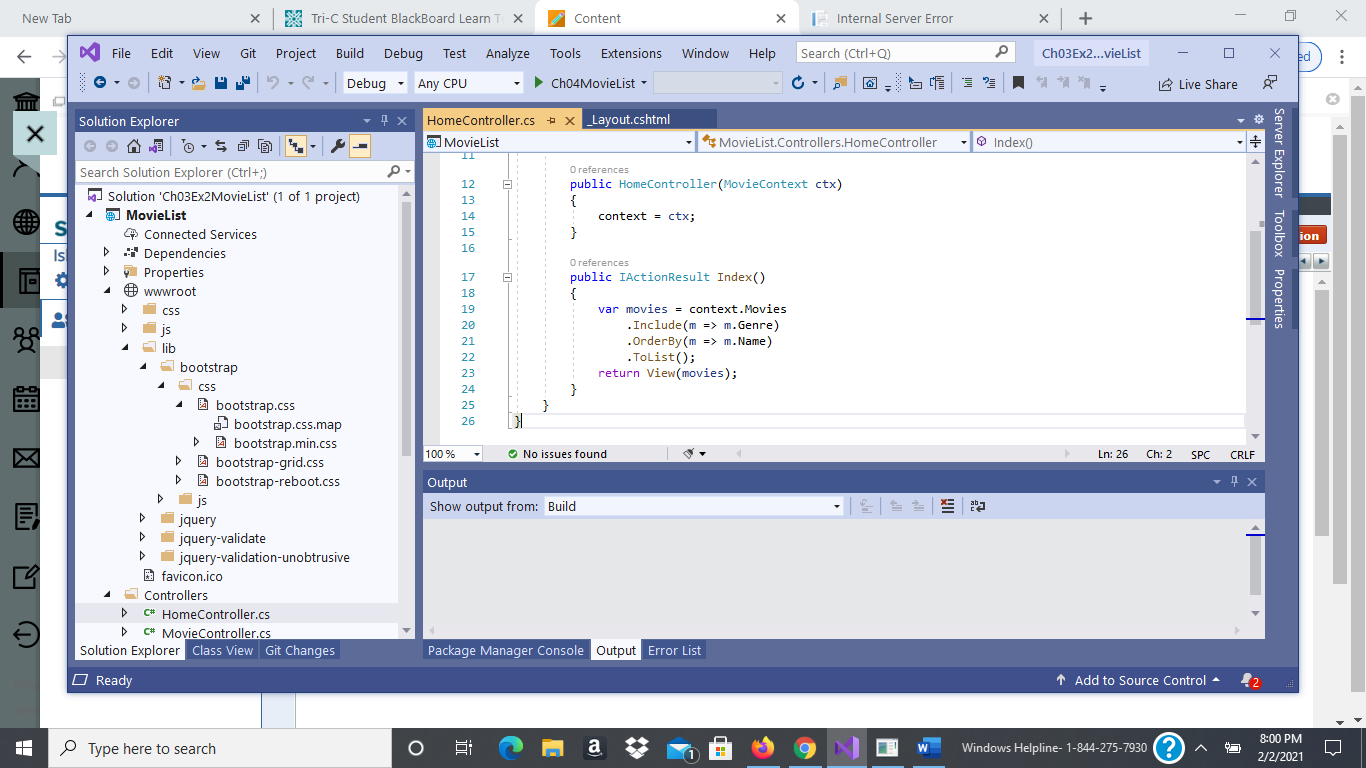Open the notifications bell in status bar
Screen dimensions: 1366x768
pyautogui.click(x=1248, y=680)
